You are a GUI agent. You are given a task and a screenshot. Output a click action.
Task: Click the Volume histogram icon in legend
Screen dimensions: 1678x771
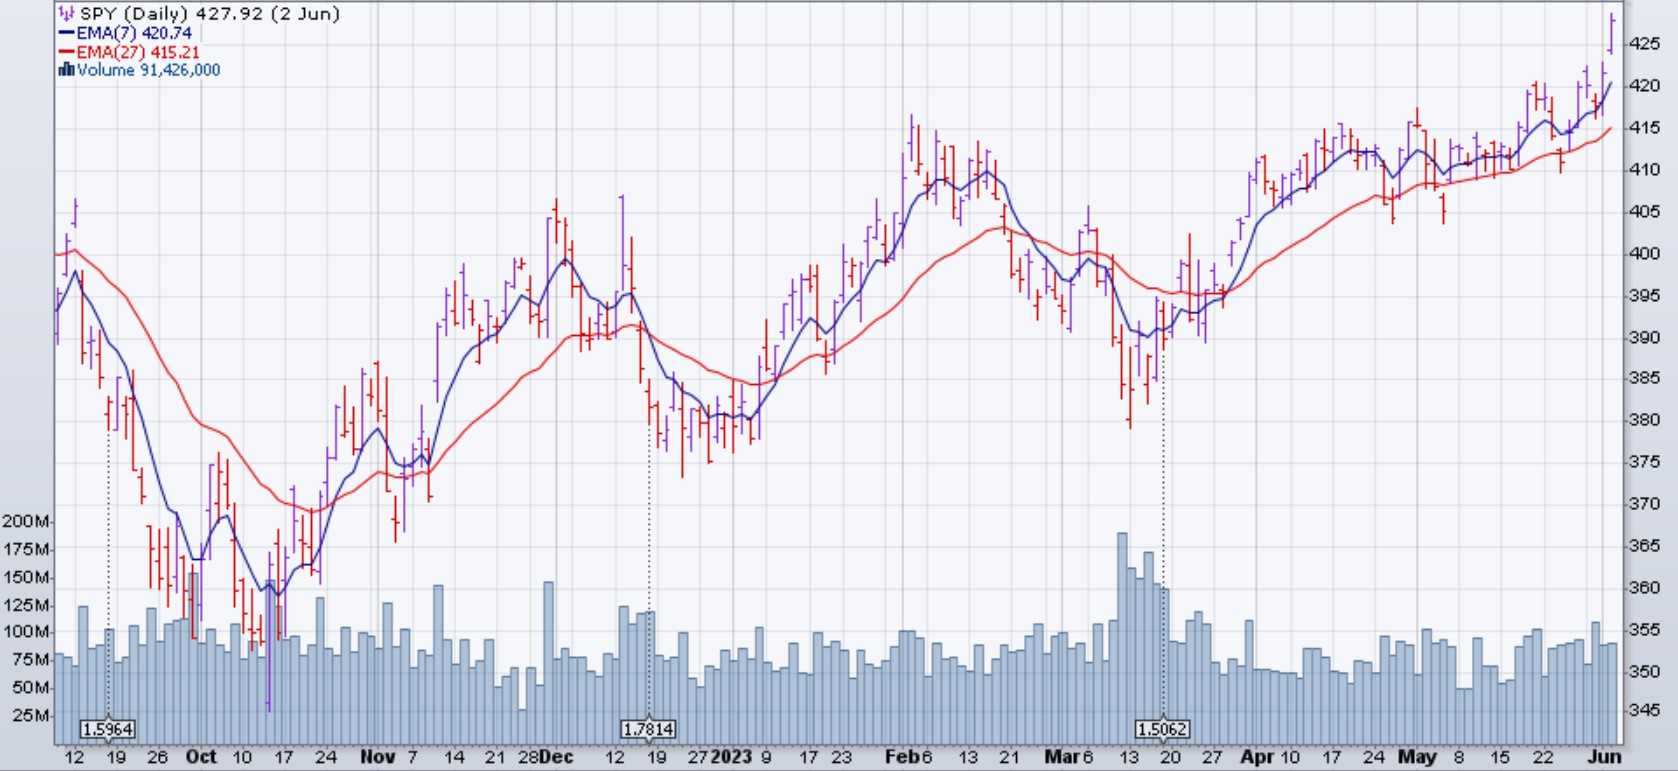pyautogui.click(x=66, y=70)
